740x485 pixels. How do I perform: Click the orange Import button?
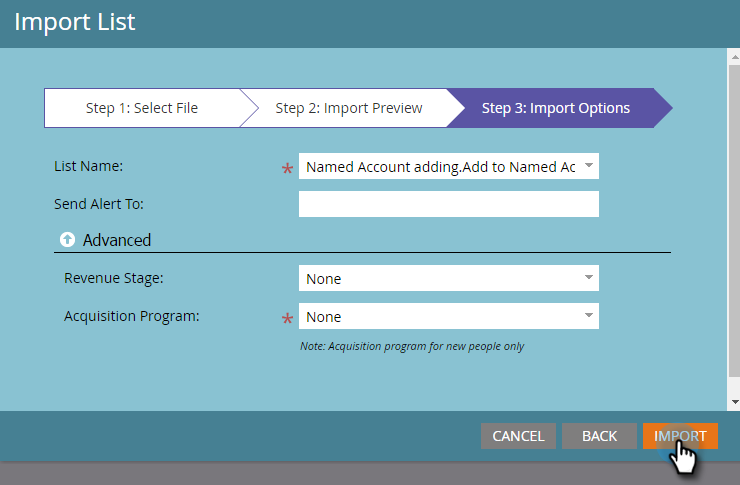click(x=680, y=436)
